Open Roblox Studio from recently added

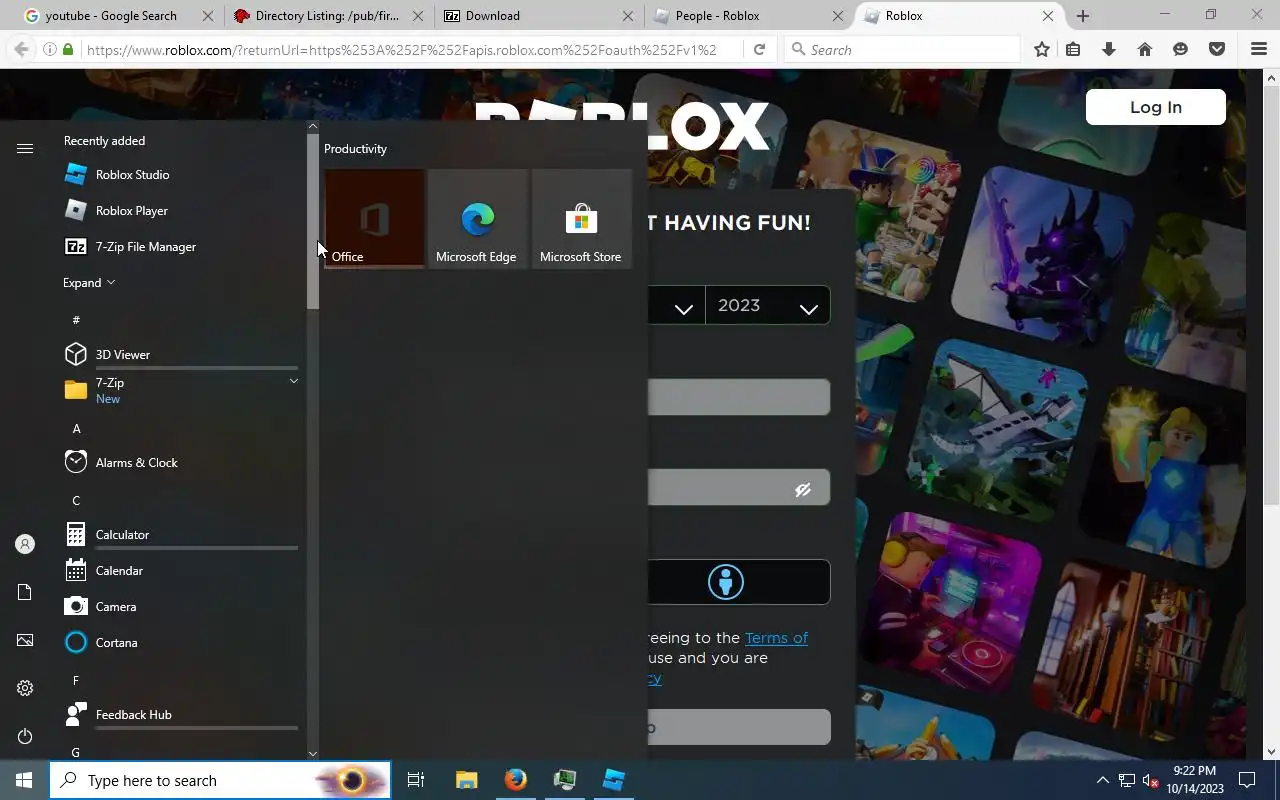(x=180, y=175)
